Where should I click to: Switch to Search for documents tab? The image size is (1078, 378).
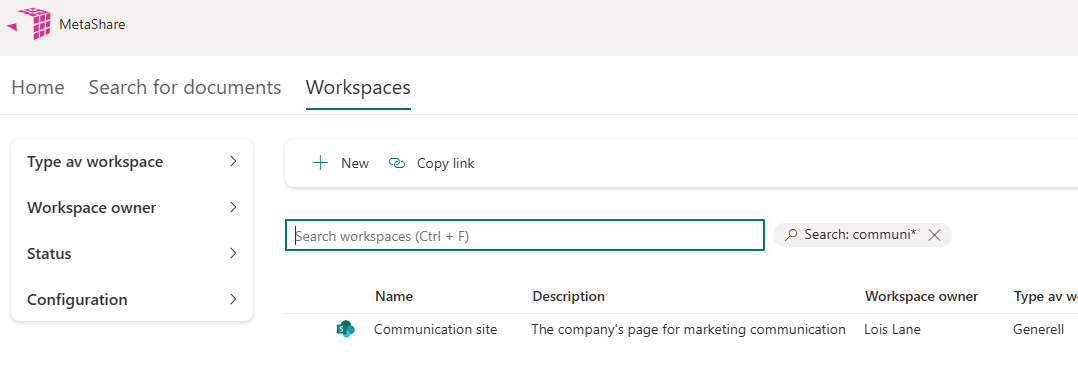[185, 87]
